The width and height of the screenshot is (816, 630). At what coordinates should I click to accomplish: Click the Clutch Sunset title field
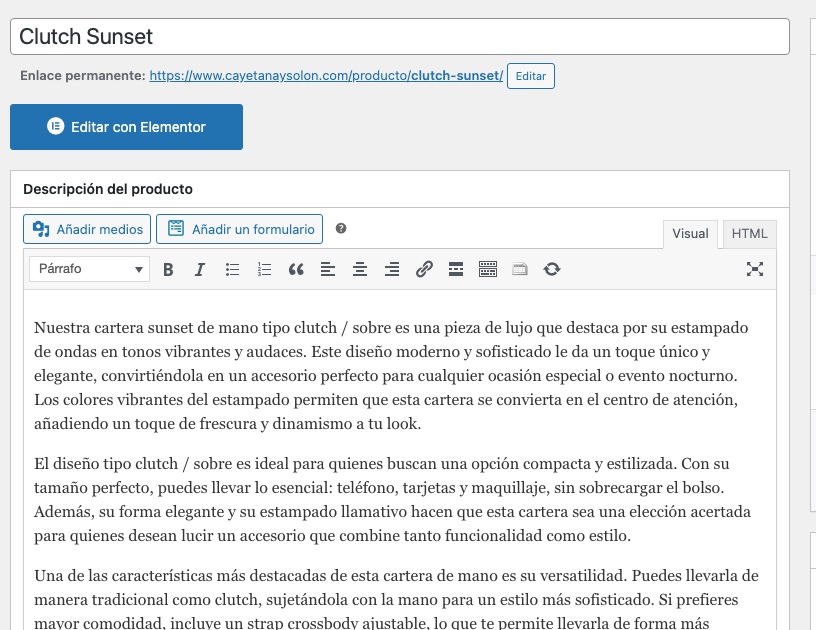(400, 36)
